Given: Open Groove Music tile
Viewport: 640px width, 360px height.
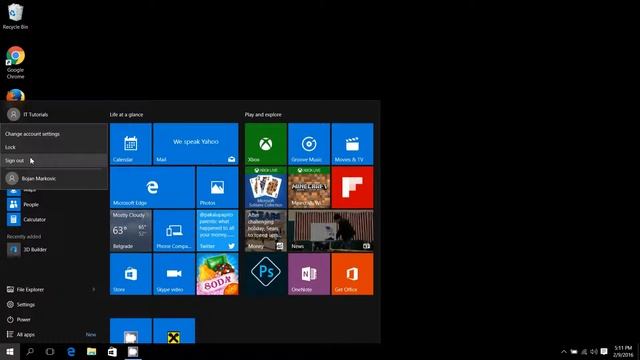Looking at the screenshot, I should click(x=309, y=144).
